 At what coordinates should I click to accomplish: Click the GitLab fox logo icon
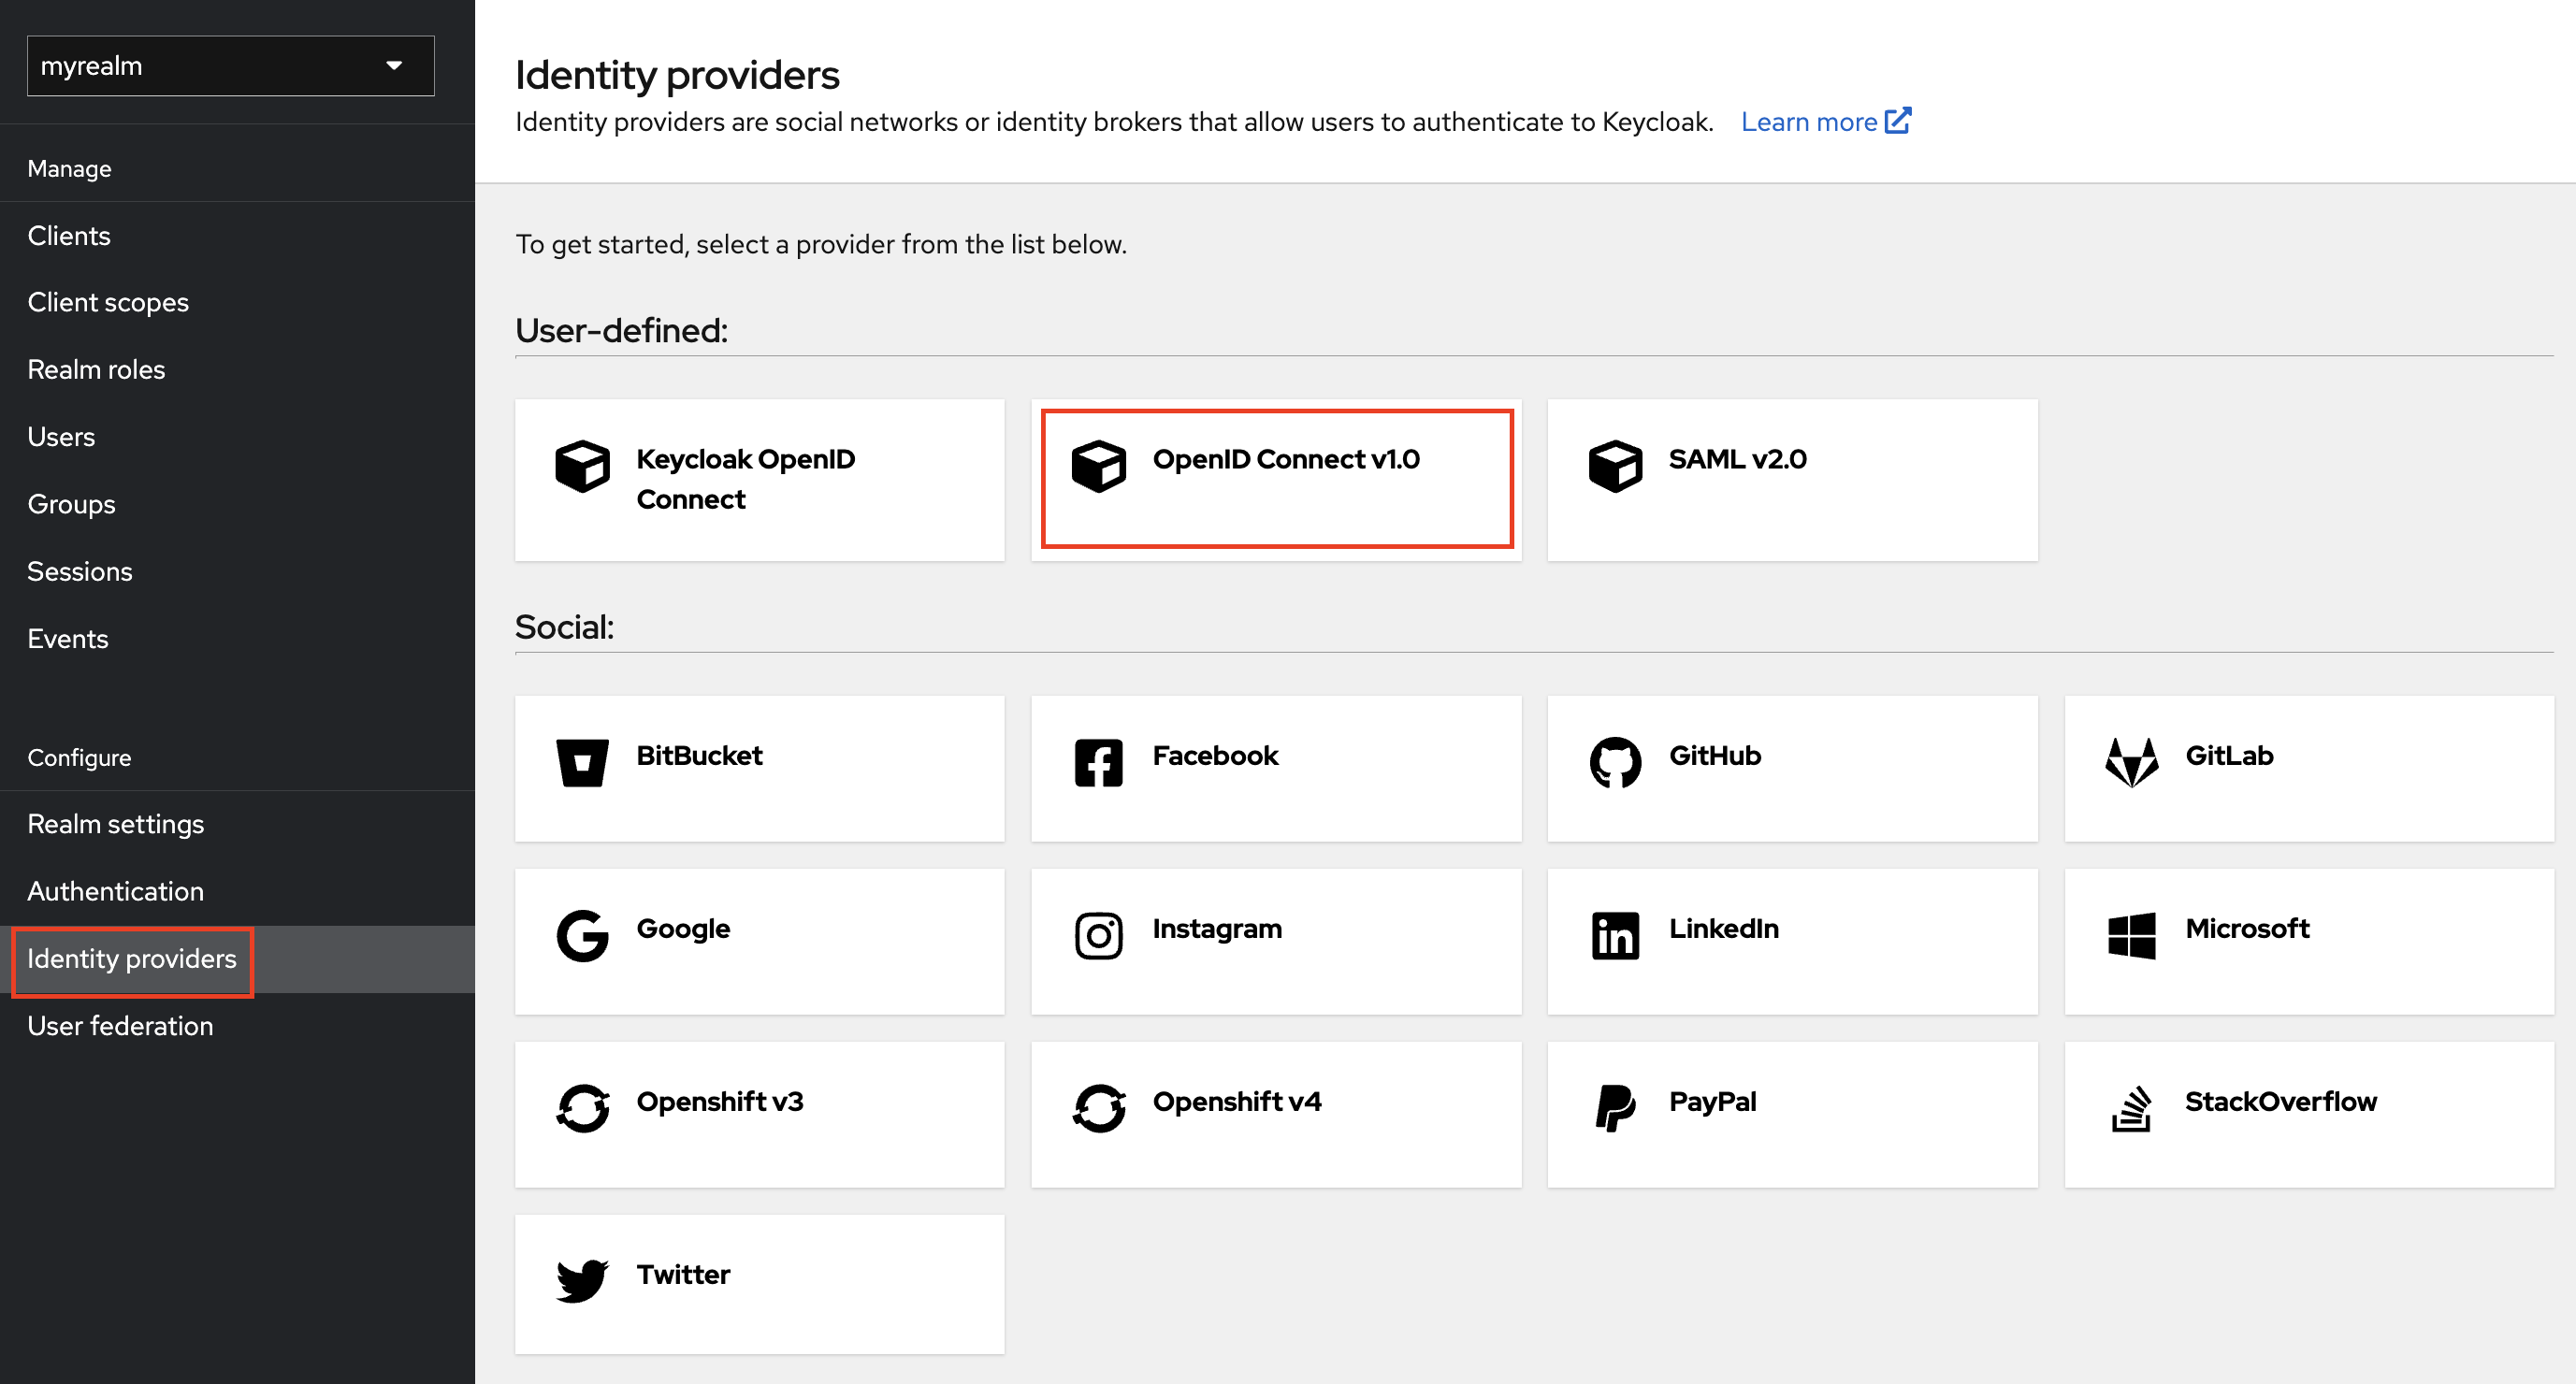2131,763
